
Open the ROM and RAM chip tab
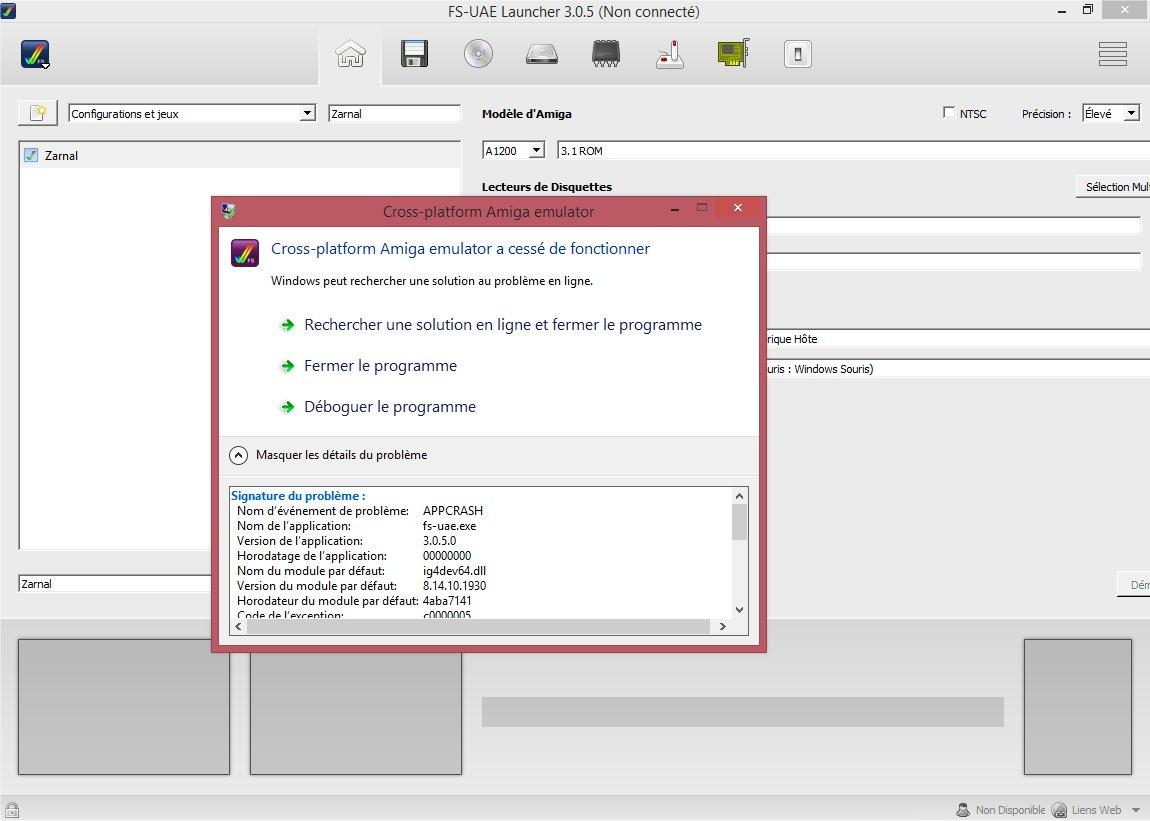point(606,54)
